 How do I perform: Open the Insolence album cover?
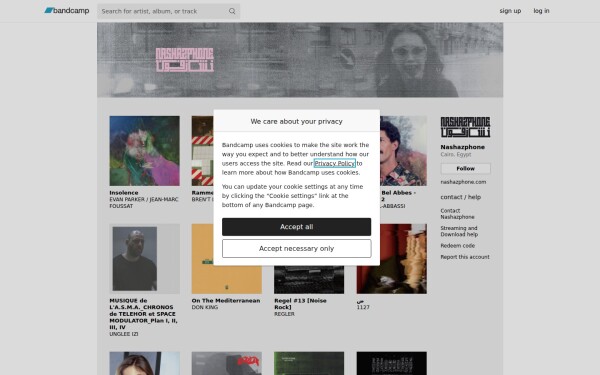(x=144, y=151)
